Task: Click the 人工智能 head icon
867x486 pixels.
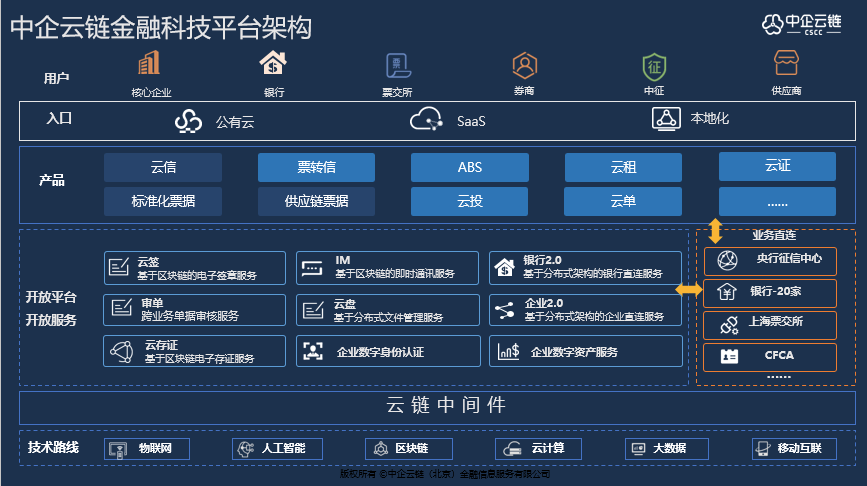Action: point(246,448)
